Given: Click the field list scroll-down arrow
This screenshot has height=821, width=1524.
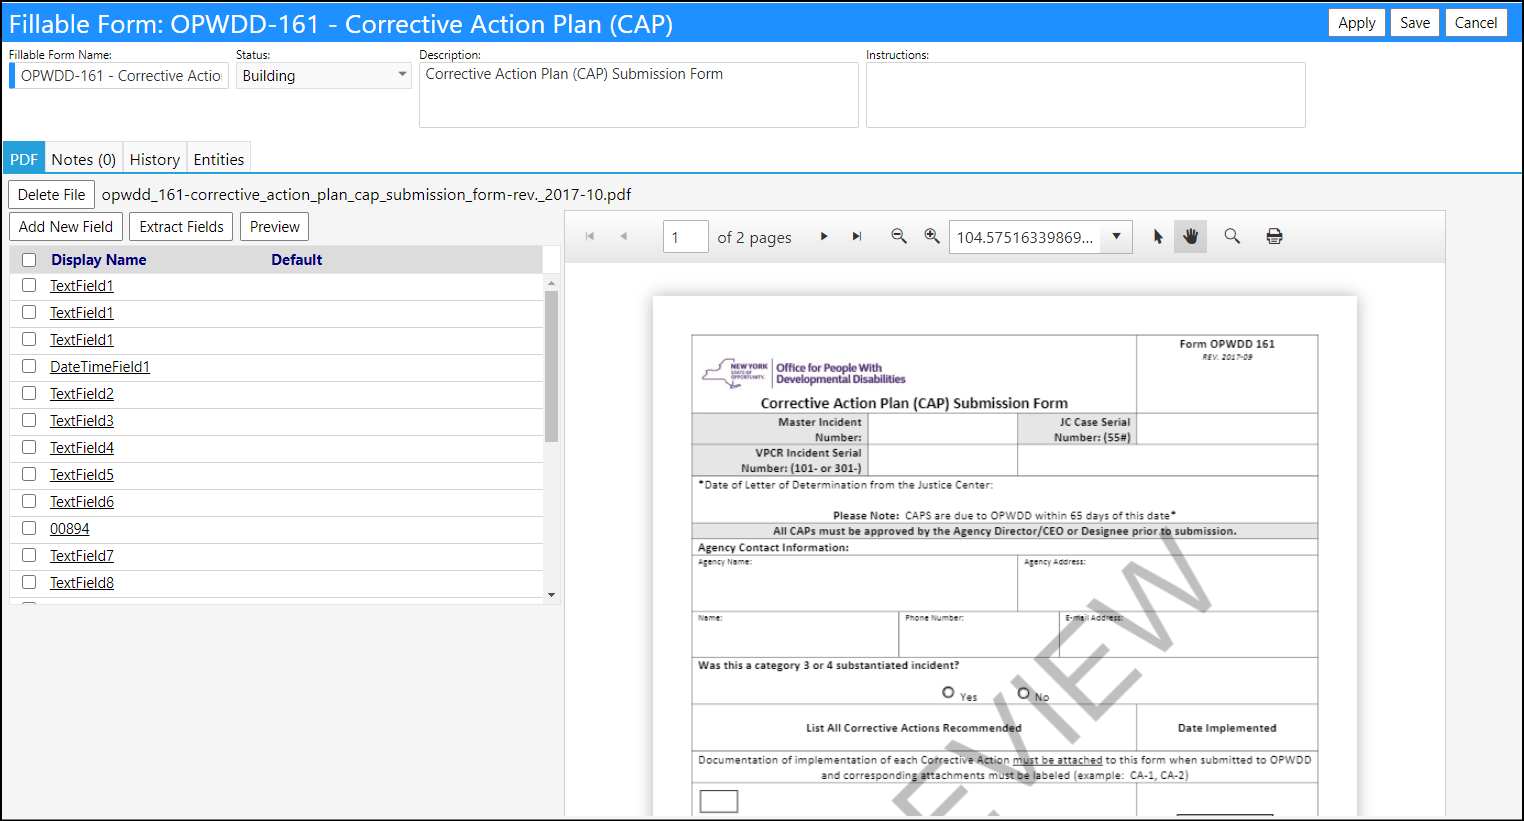Looking at the screenshot, I should point(551,595).
